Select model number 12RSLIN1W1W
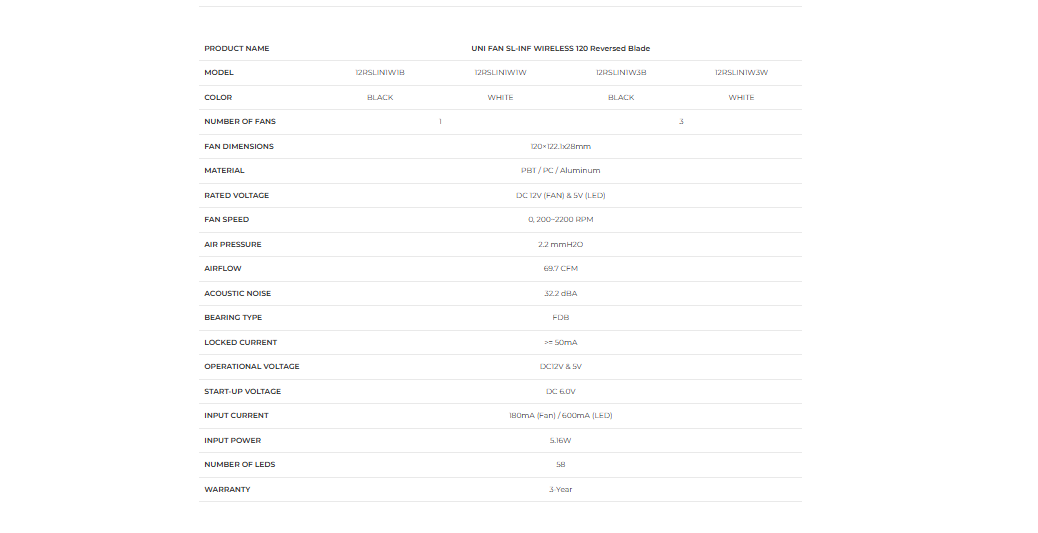1038x533 pixels. click(x=500, y=73)
